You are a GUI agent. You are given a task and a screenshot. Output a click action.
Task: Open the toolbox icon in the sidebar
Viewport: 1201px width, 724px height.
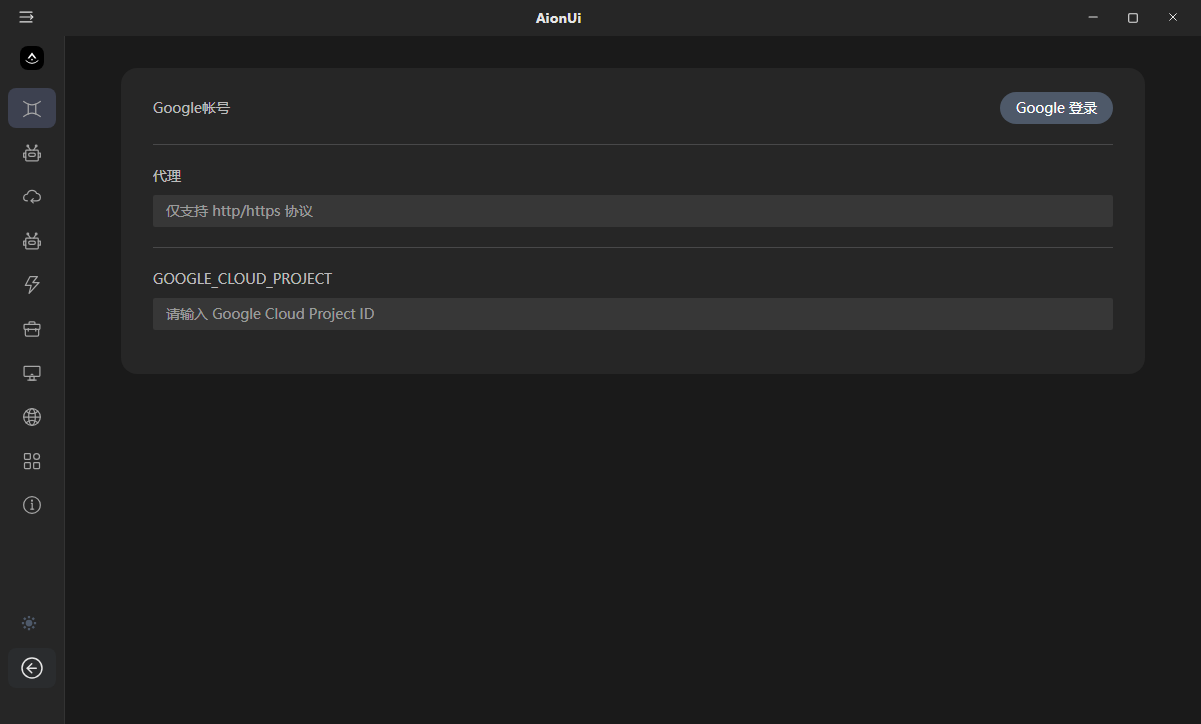tap(32, 329)
